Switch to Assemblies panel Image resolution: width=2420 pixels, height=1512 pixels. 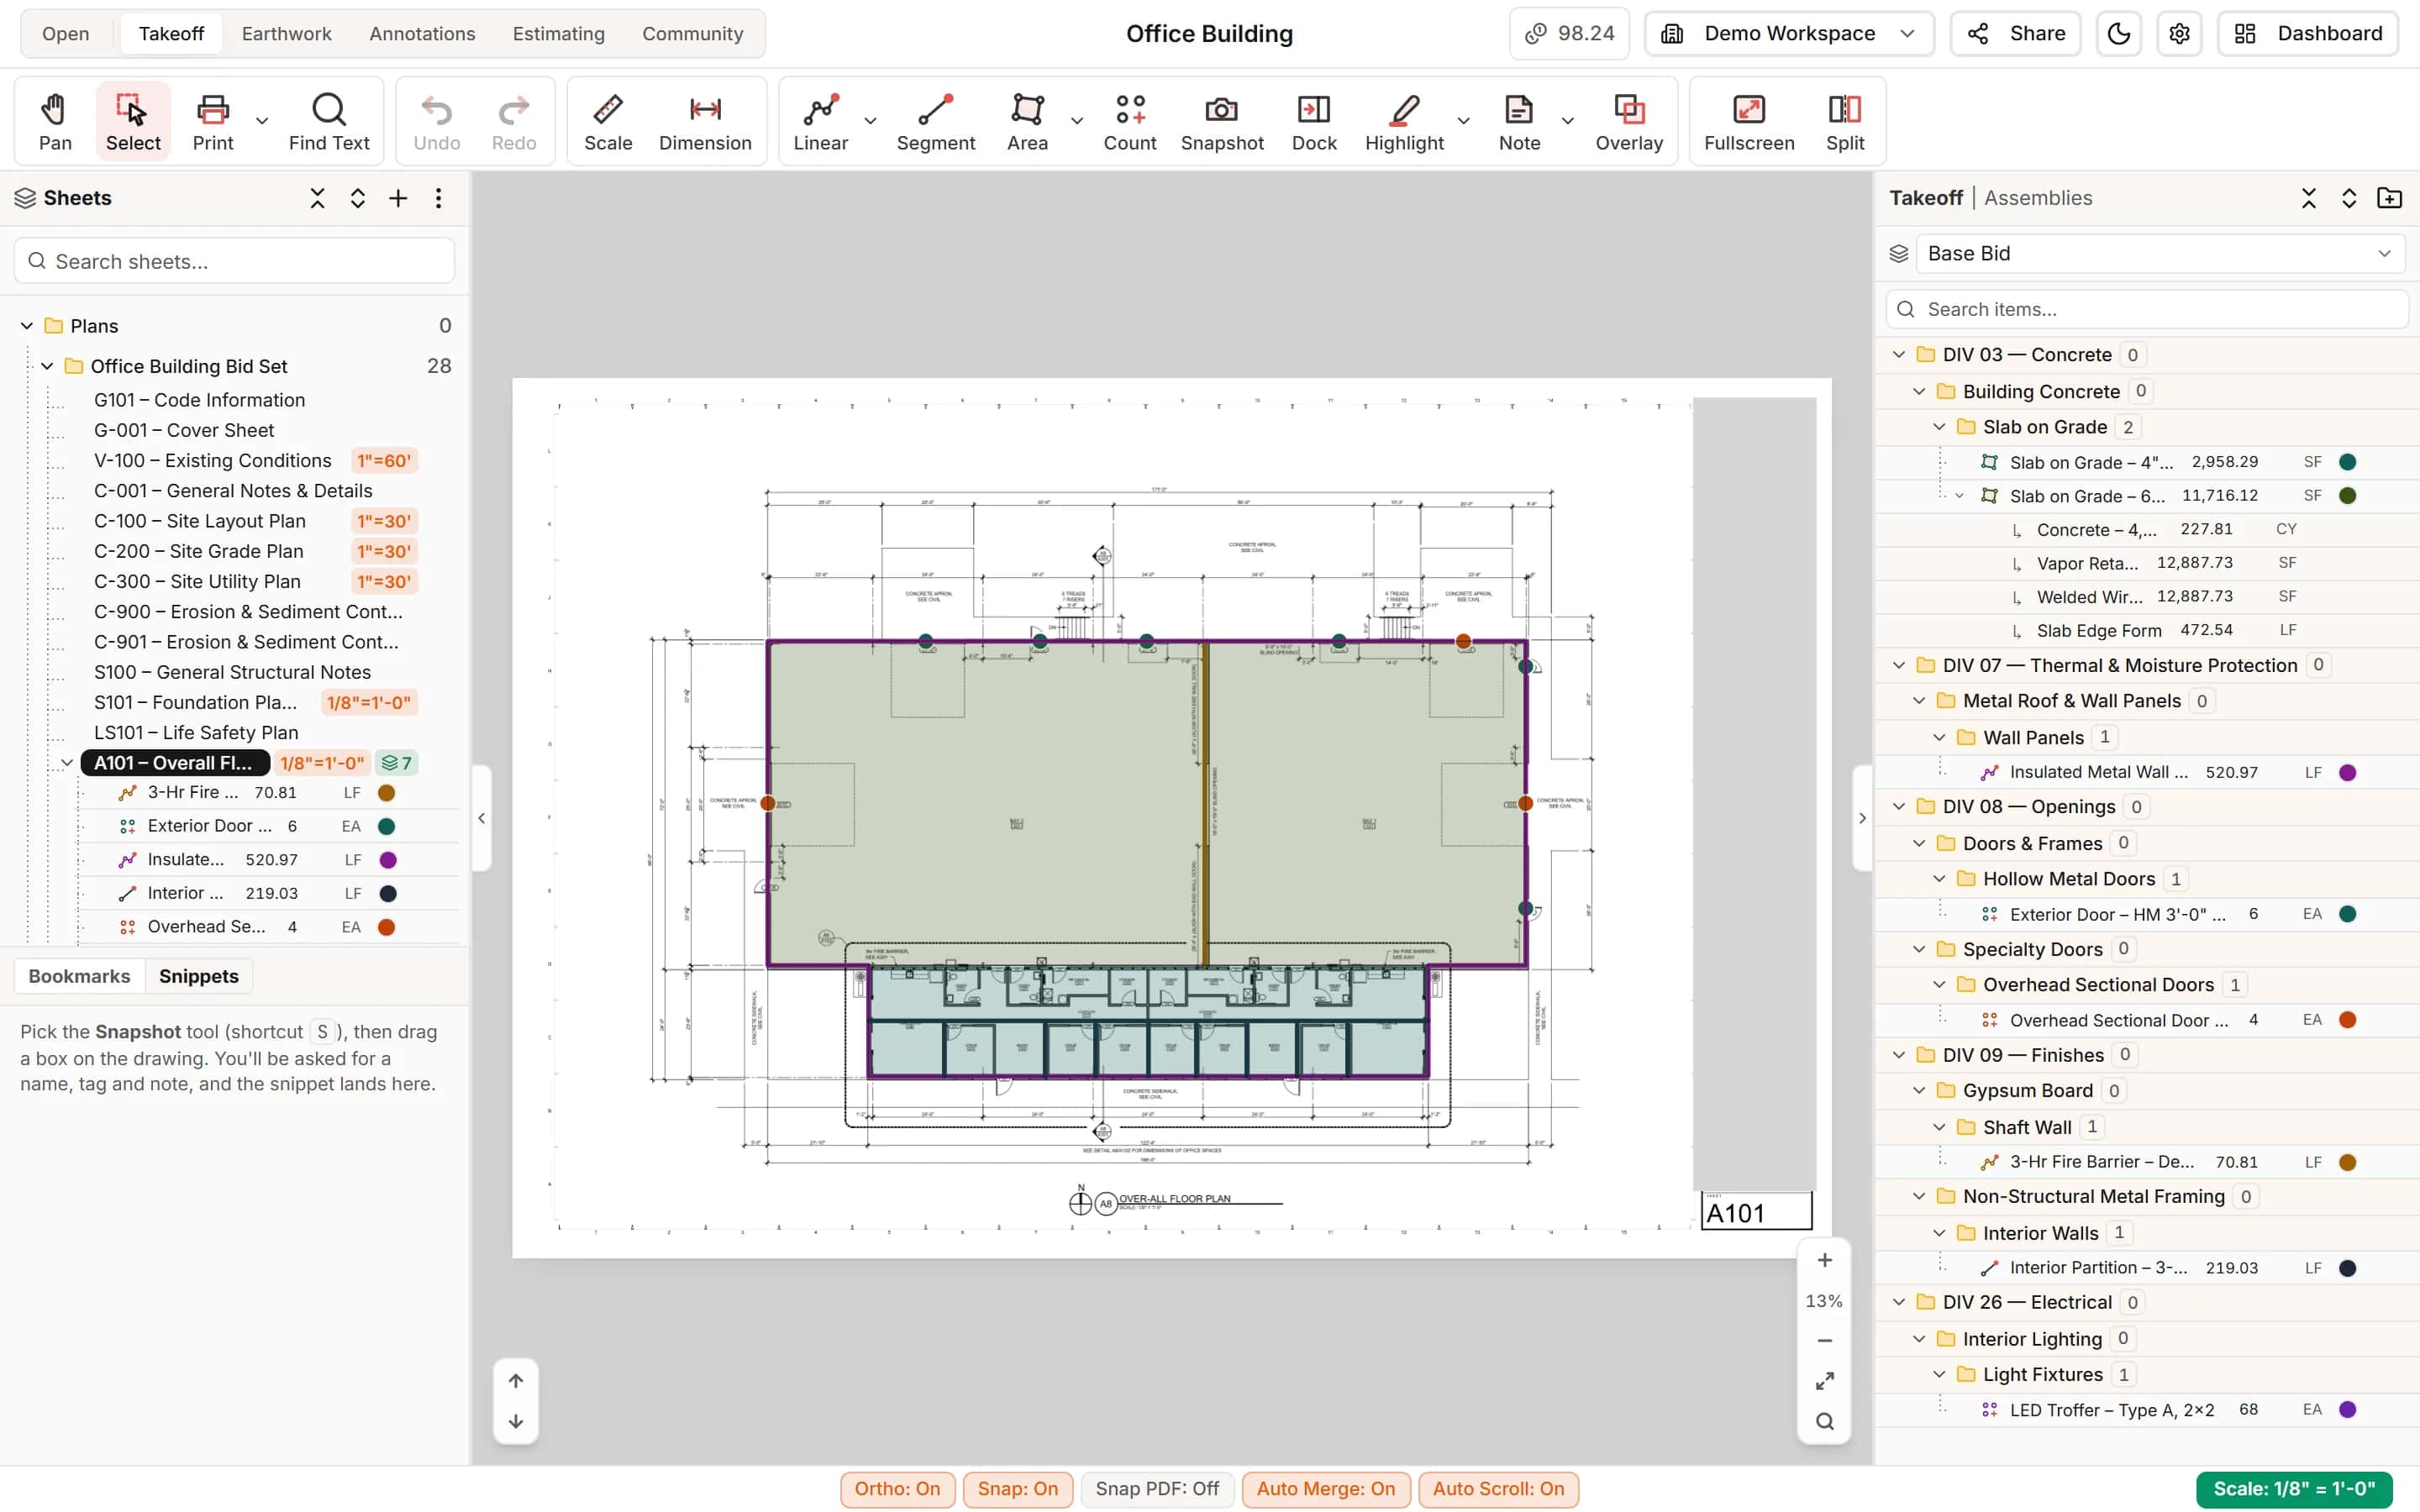tap(2038, 198)
